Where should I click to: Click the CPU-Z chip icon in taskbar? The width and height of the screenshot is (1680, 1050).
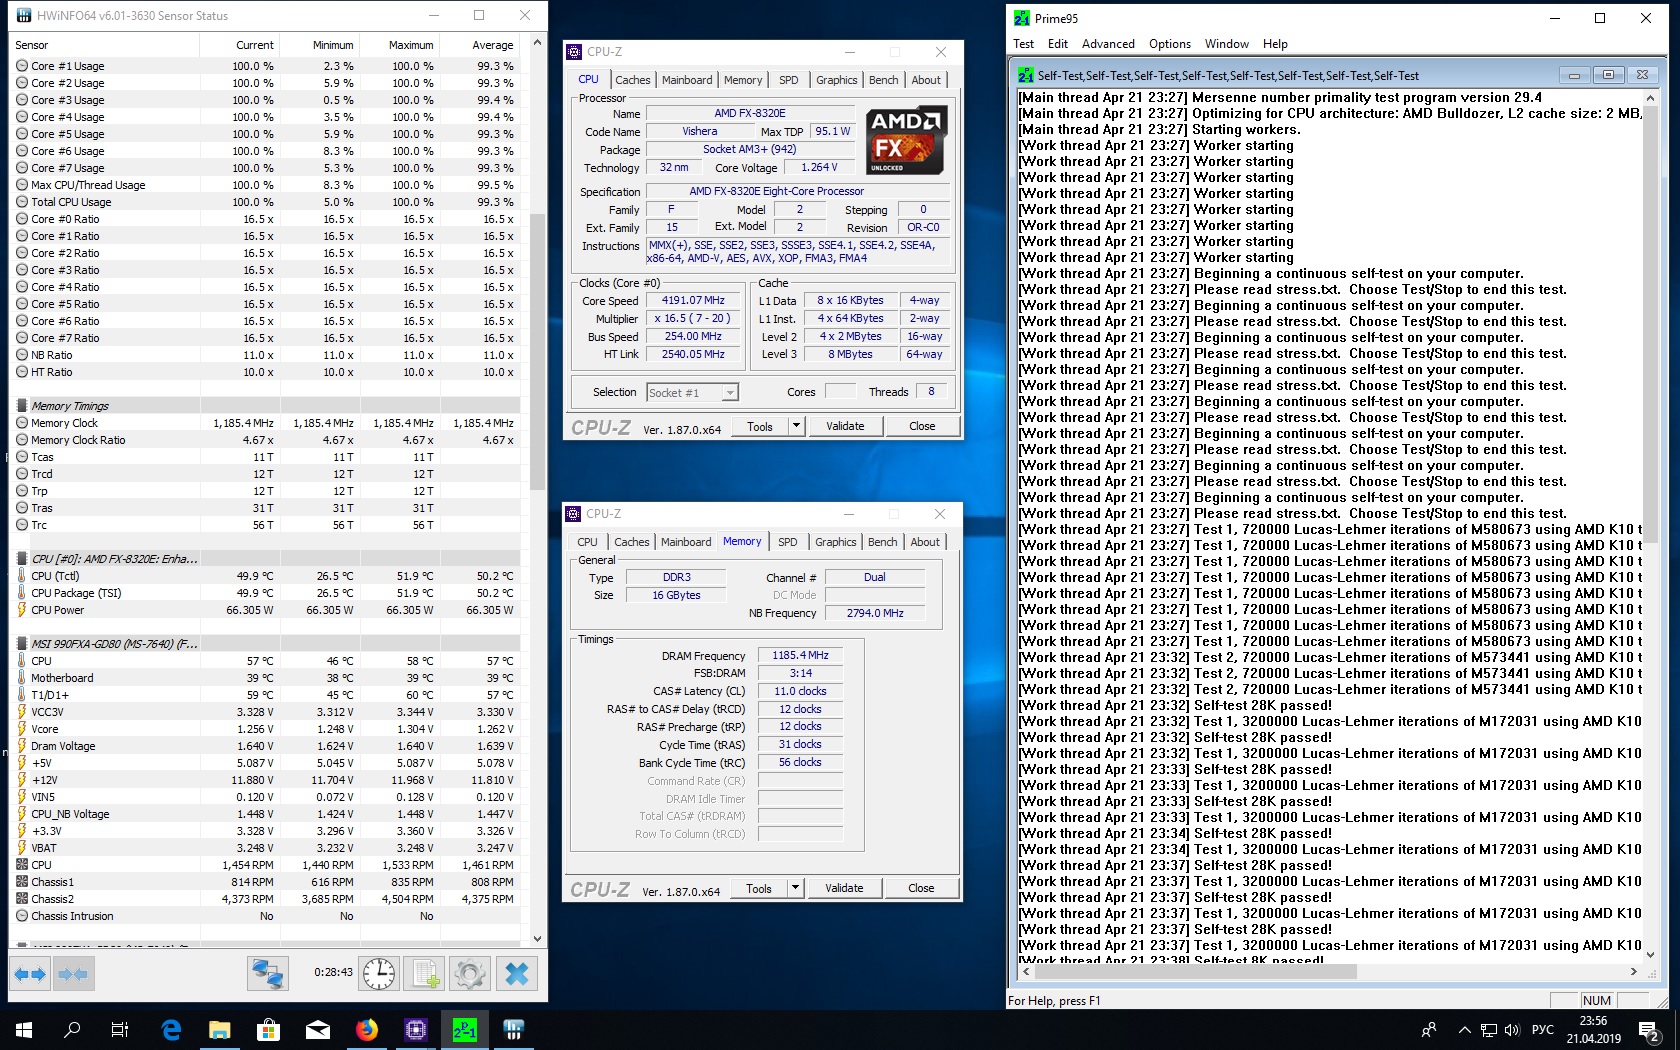(x=416, y=1029)
